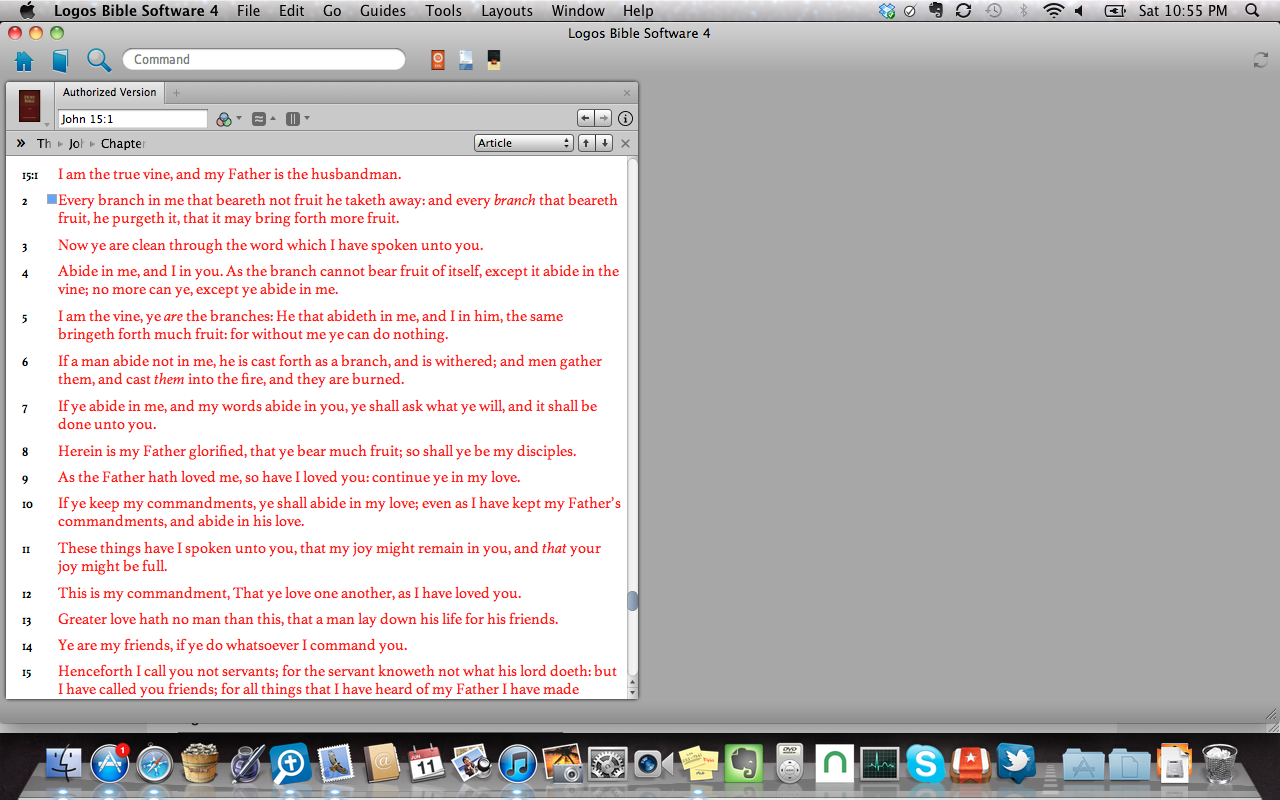Open Spotlight search in menu bar
Viewport: 1280px width, 800px height.
pos(1253,11)
